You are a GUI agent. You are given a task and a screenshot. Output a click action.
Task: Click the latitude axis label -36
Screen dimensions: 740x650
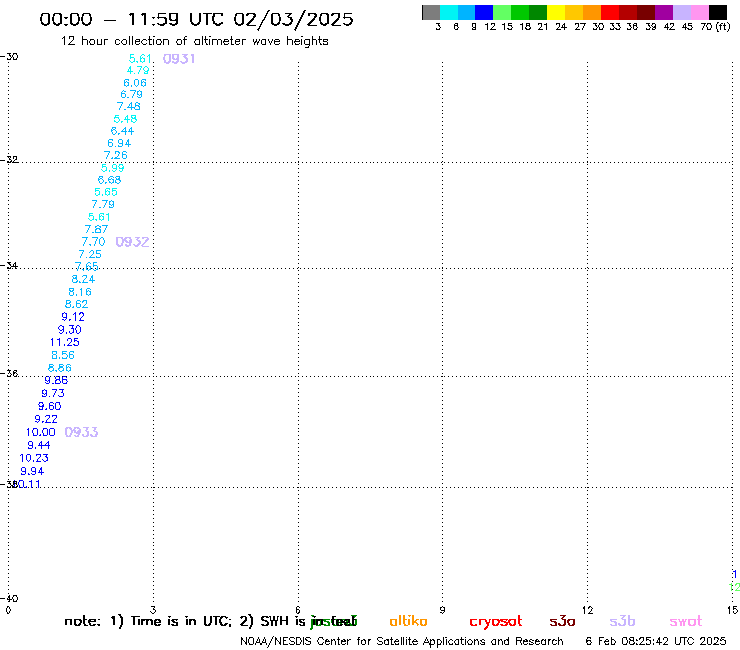point(9,374)
